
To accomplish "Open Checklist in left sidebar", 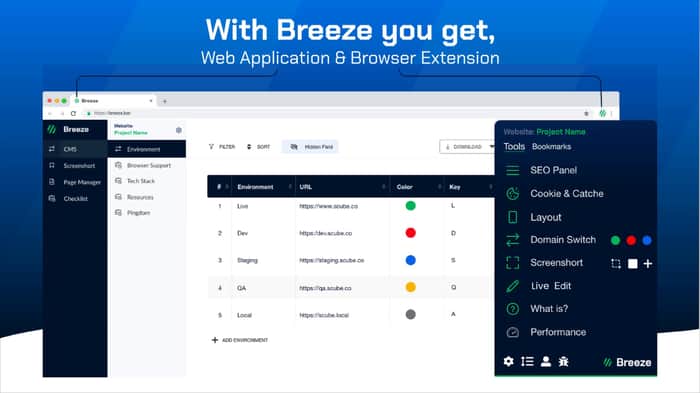I will coord(75,199).
